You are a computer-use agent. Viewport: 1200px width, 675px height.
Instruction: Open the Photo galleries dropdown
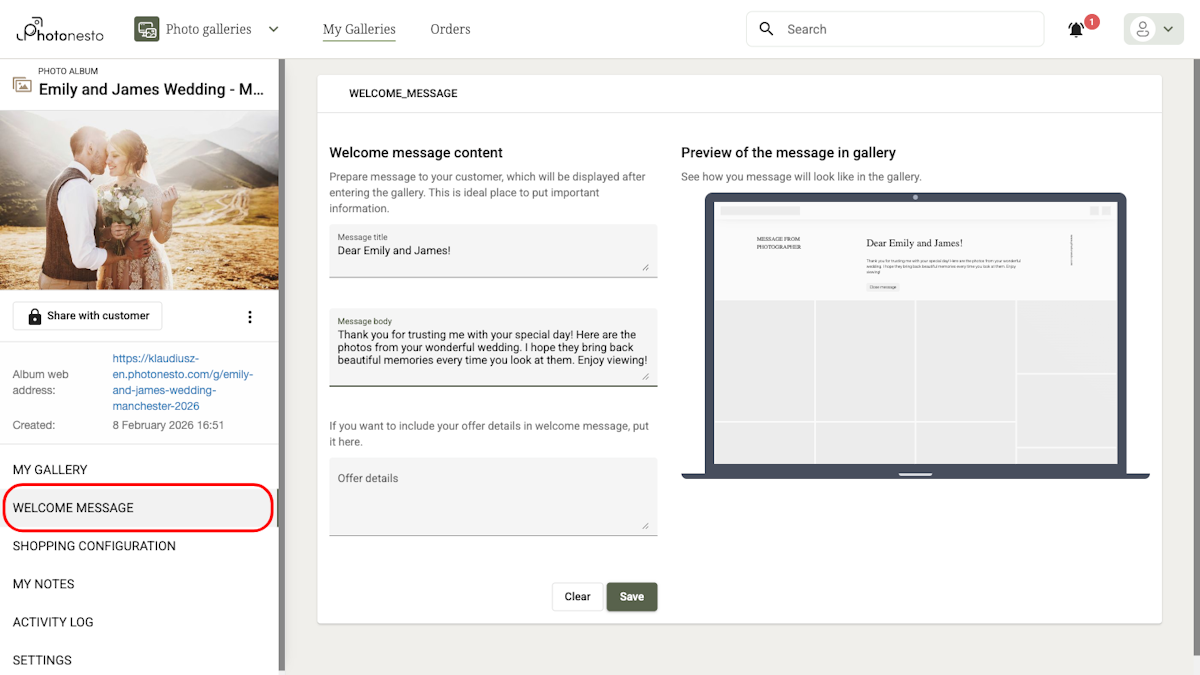pos(273,29)
